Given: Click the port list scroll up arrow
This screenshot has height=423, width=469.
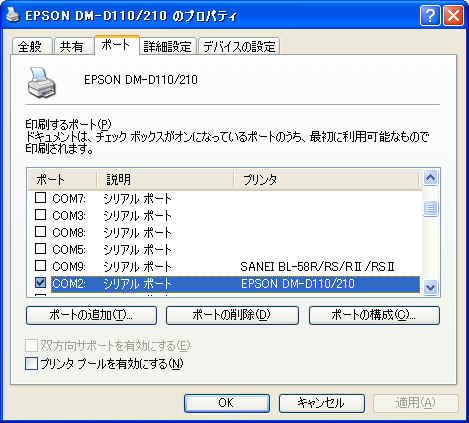Looking at the screenshot, I should [431, 178].
